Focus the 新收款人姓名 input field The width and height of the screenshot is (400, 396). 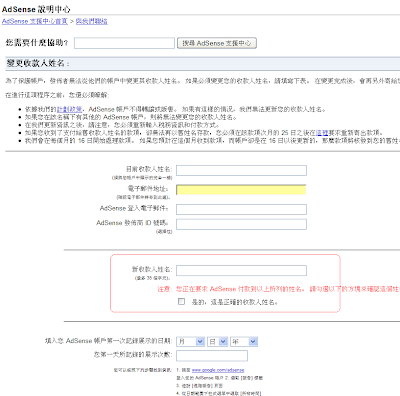tap(241, 270)
